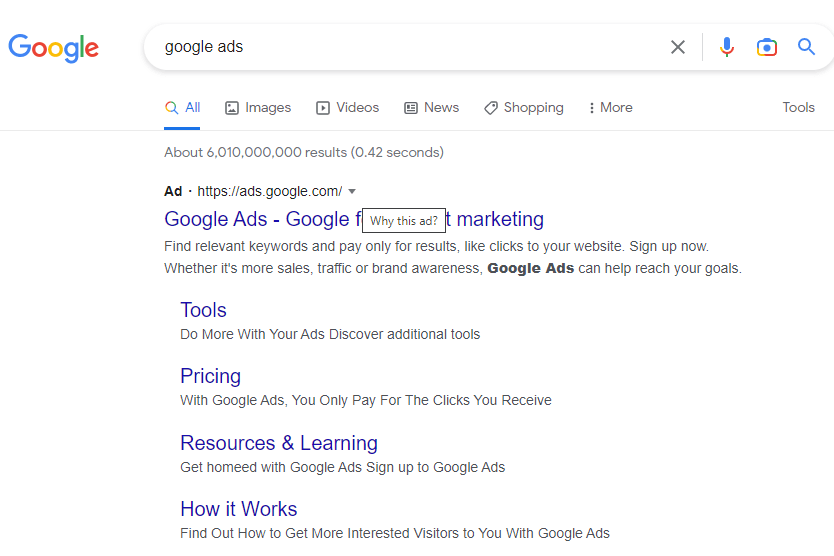Start voice search with microphone icon
The width and height of the screenshot is (834, 556).
pos(727,47)
